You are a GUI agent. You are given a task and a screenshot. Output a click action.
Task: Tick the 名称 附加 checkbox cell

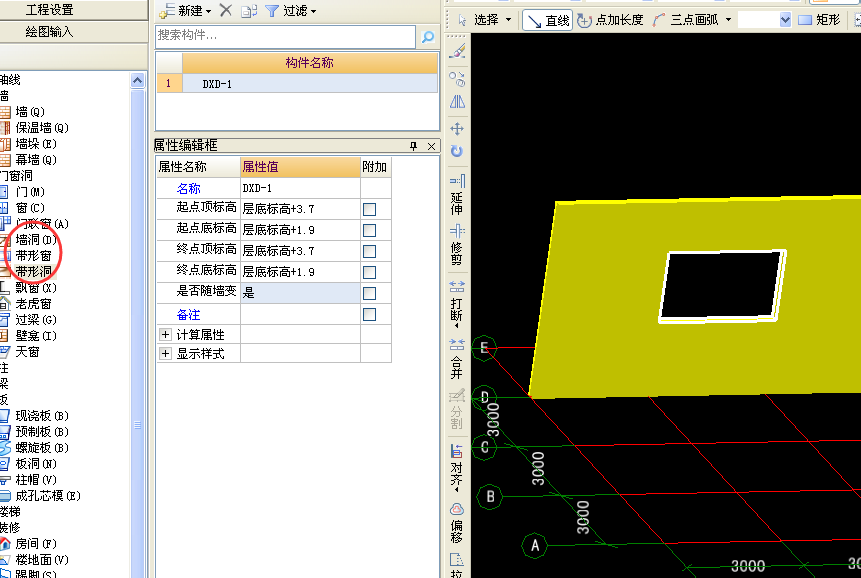coord(376,188)
